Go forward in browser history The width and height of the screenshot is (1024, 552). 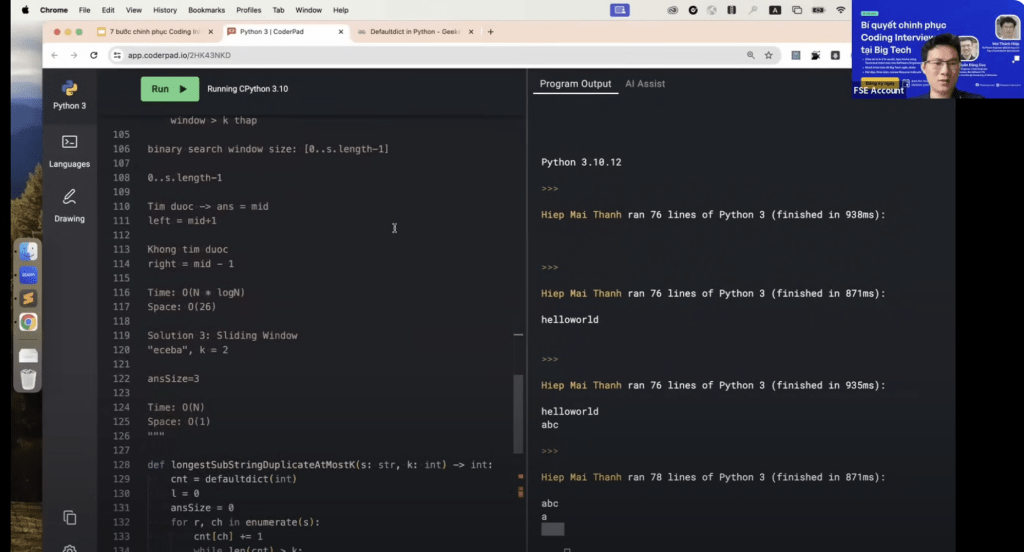point(74,56)
